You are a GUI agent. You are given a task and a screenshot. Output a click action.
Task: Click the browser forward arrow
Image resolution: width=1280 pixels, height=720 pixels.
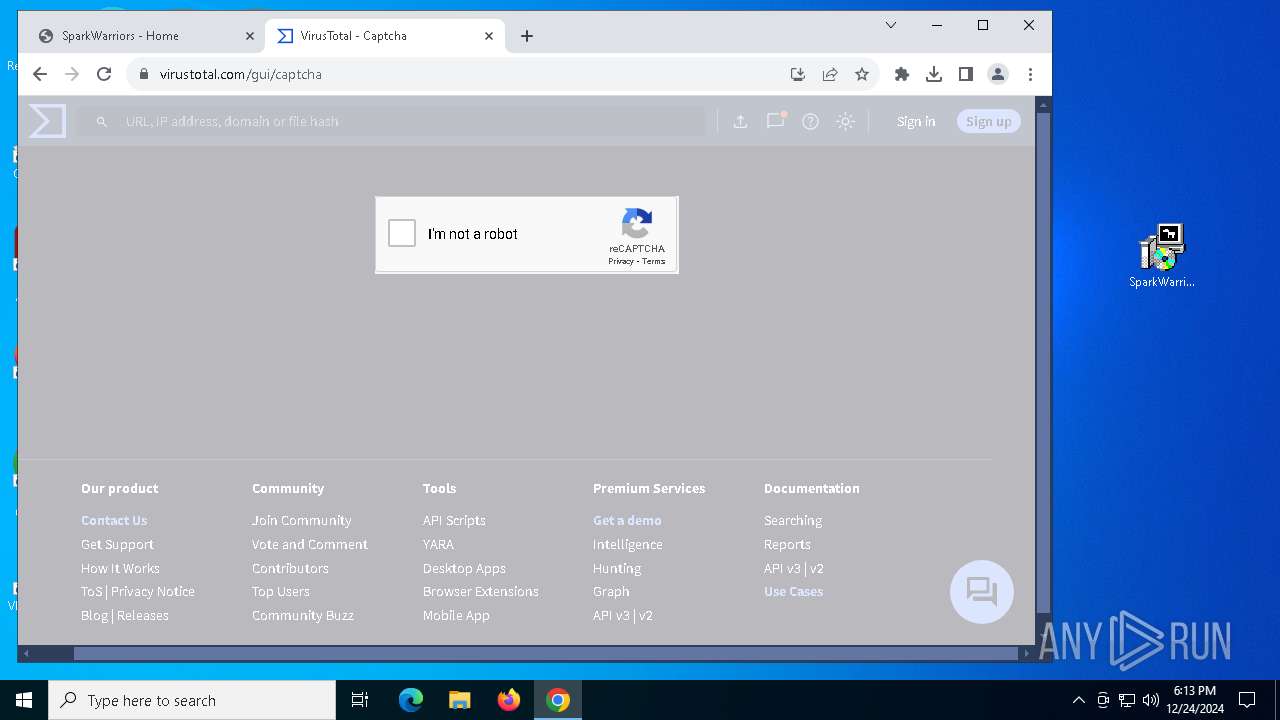point(72,74)
